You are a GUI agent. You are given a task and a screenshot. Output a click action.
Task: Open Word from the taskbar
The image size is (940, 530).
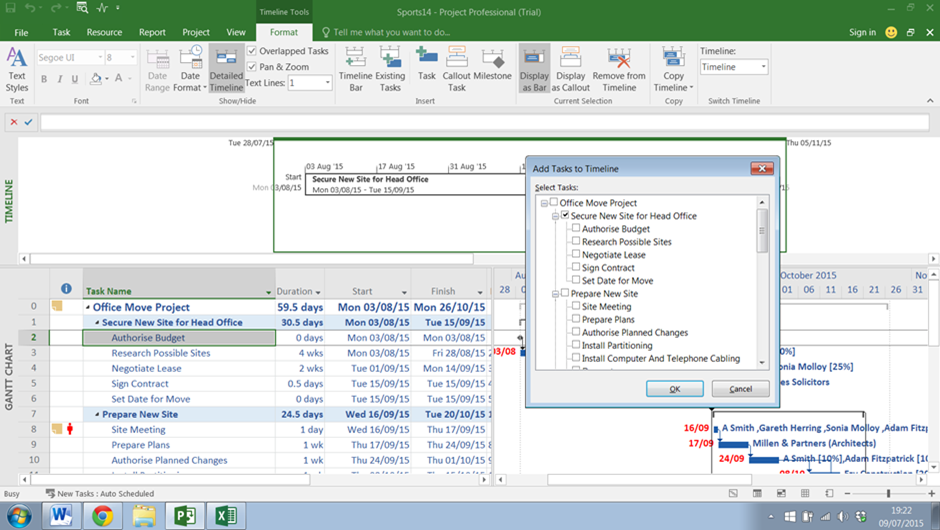tap(61, 516)
